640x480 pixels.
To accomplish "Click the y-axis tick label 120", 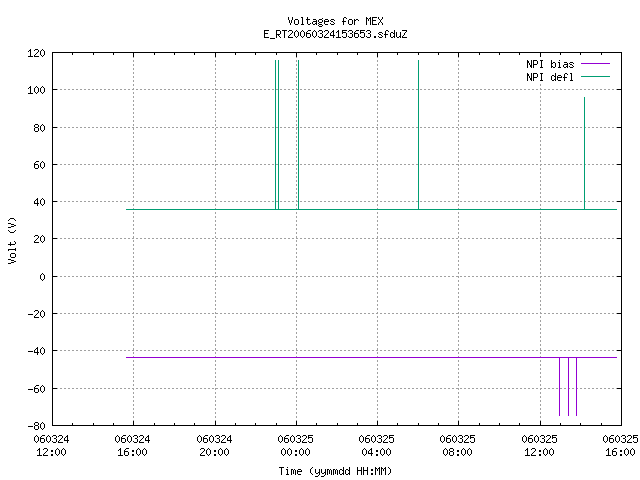I will point(36,53).
